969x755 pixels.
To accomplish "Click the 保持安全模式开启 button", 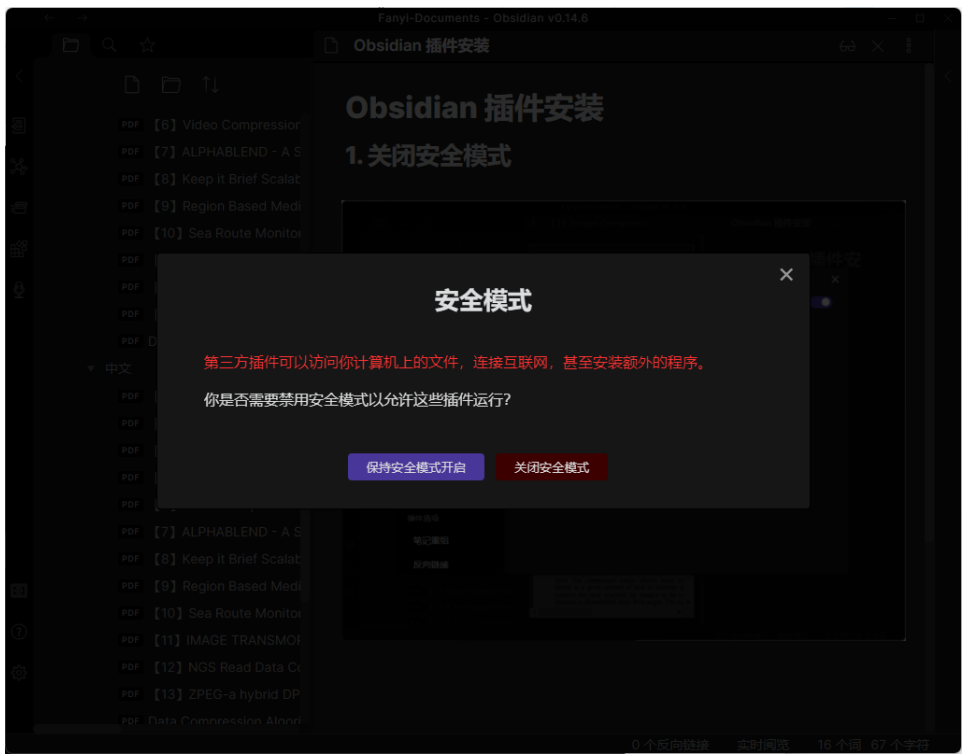I will pyautogui.click(x=415, y=467).
